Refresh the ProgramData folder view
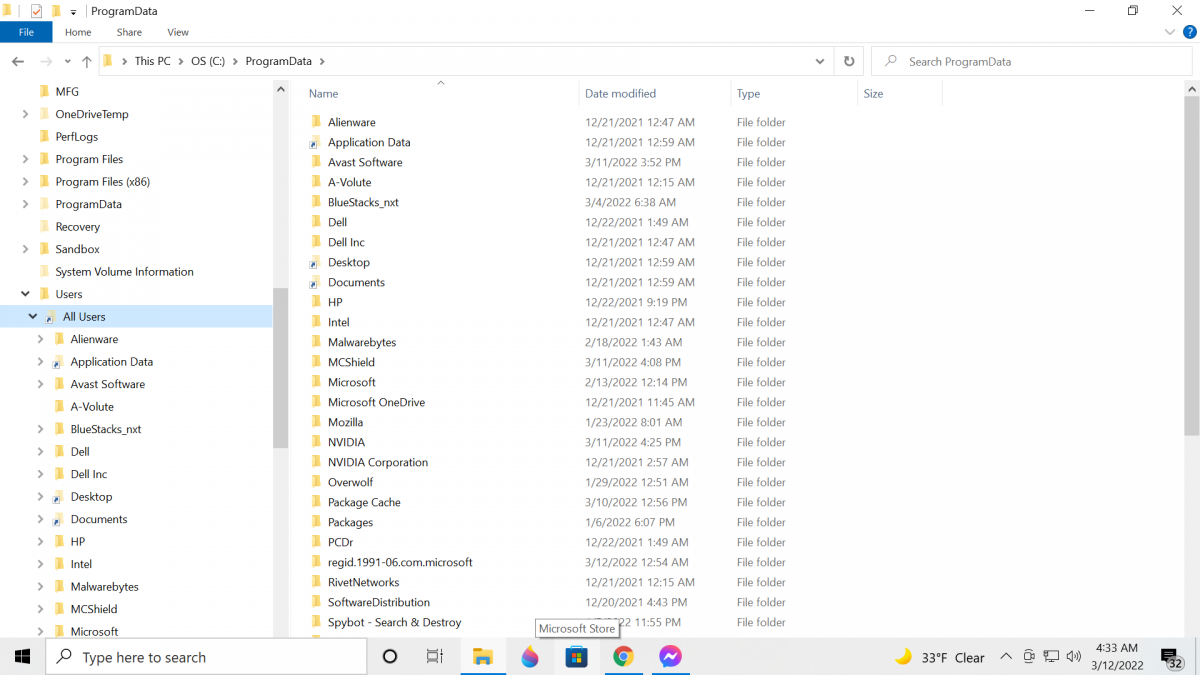Viewport: 1200px width, 675px height. pyautogui.click(x=849, y=61)
